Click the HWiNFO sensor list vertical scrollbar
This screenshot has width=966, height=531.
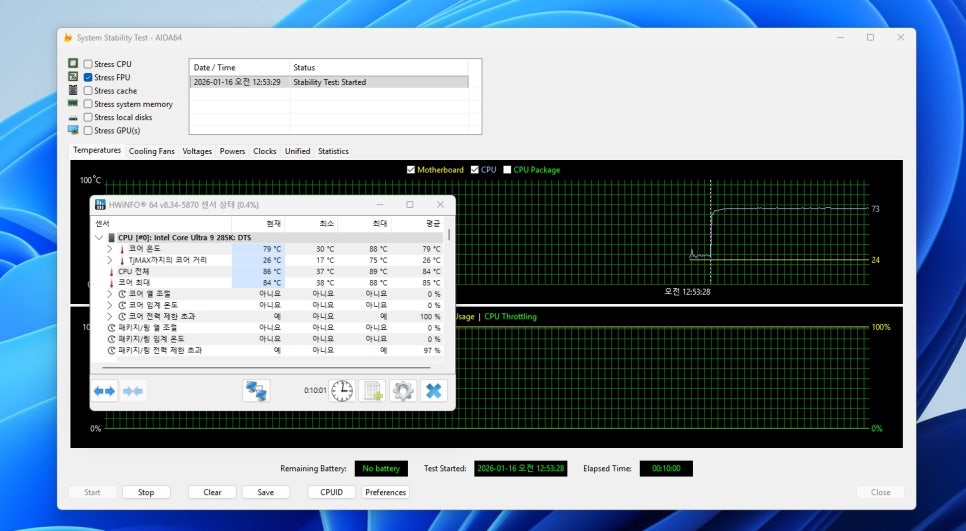coord(448,290)
